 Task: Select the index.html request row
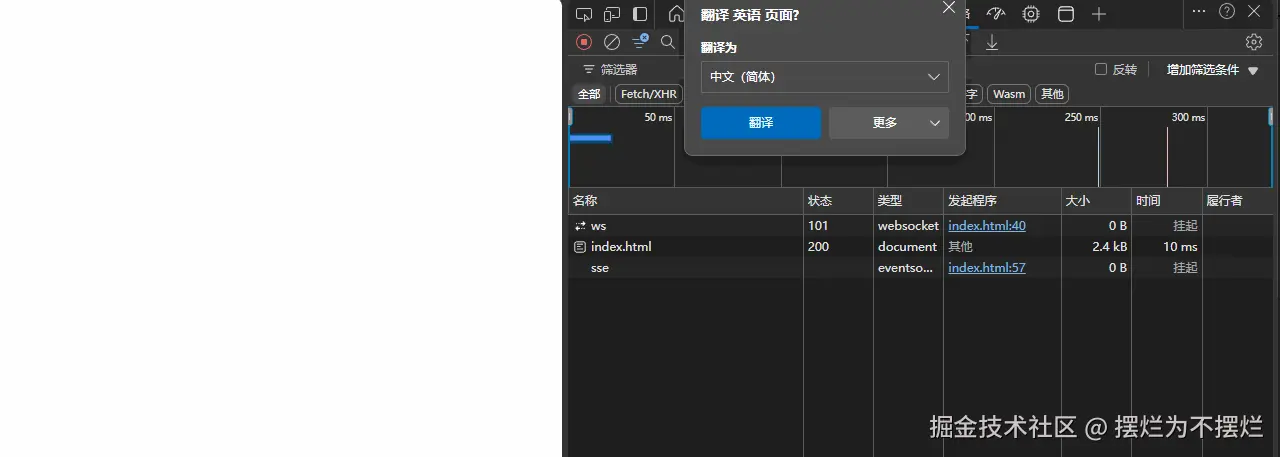(921, 246)
